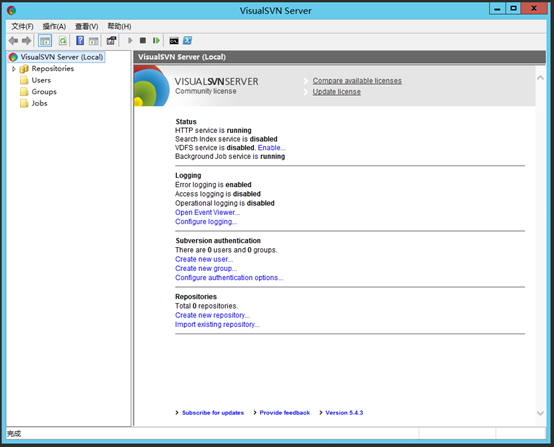The width and height of the screenshot is (554, 447).
Task: Click the Jobs label in tree
Action: click(x=39, y=103)
